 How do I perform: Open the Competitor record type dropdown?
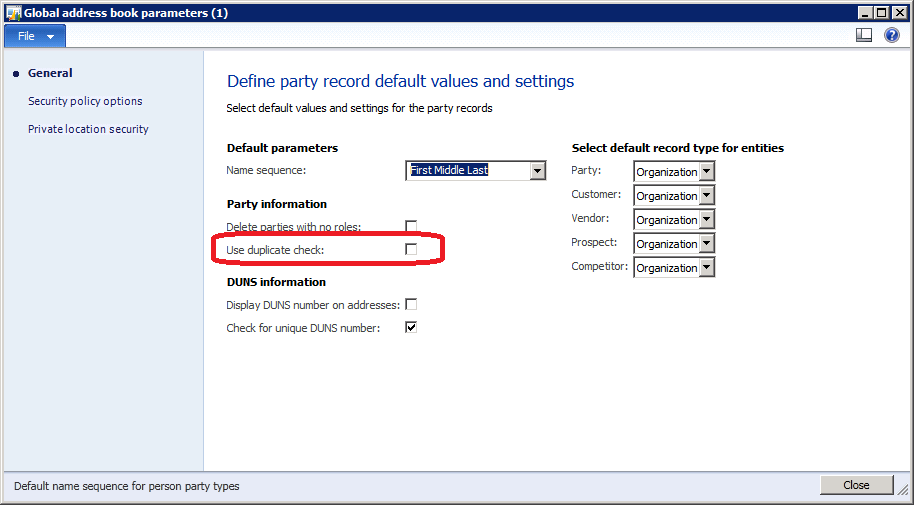point(707,267)
